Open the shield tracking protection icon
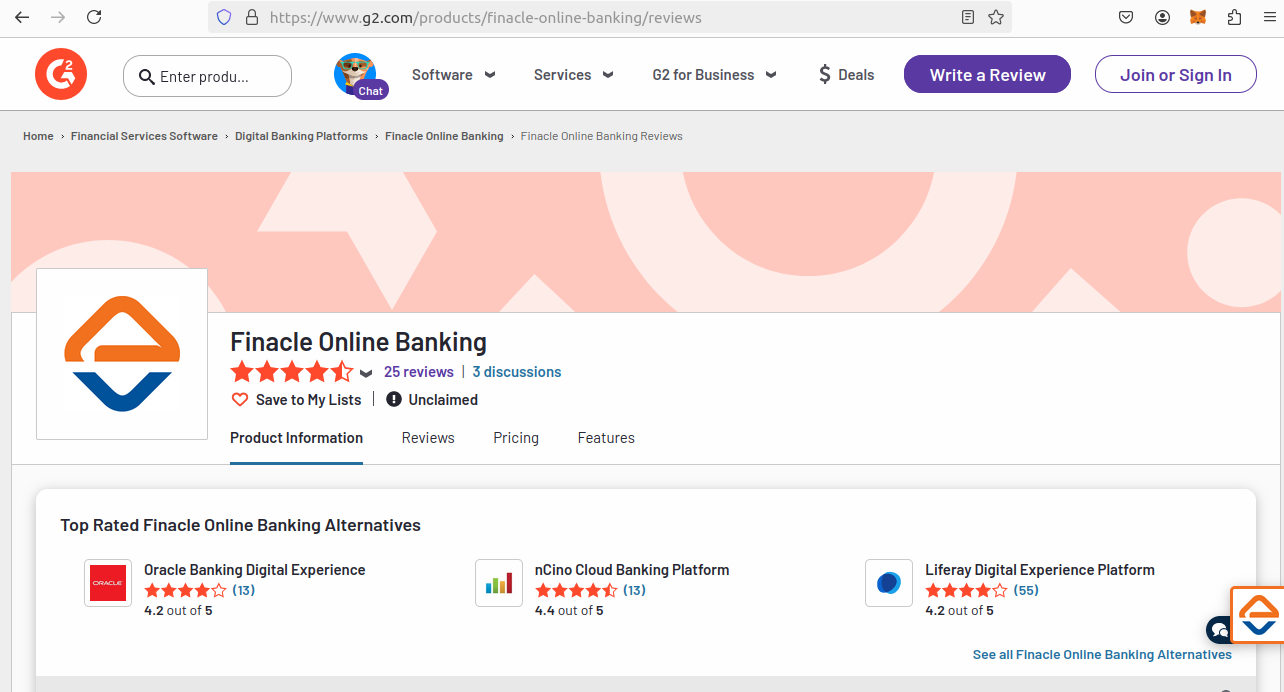The height and width of the screenshot is (692, 1284). (x=224, y=17)
